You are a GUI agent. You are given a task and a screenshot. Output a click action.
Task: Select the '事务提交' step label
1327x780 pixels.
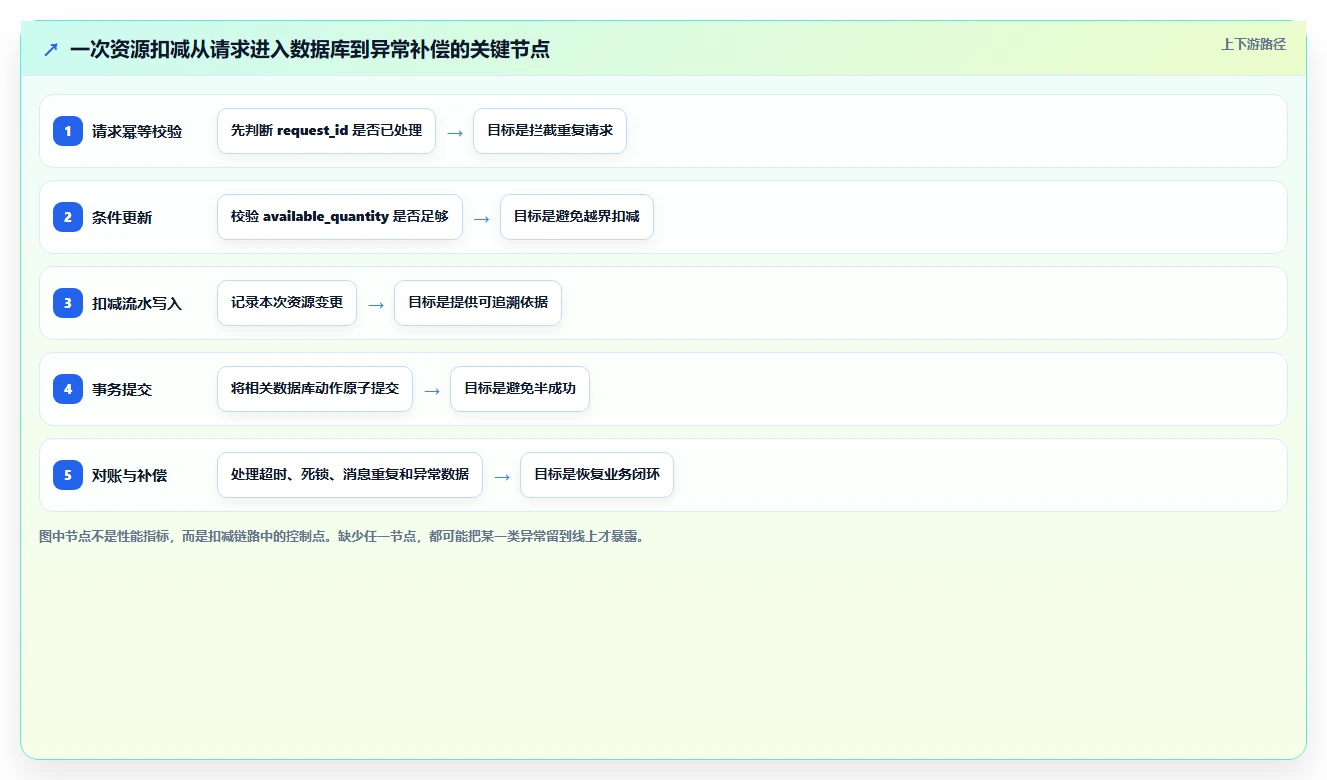[122, 389]
